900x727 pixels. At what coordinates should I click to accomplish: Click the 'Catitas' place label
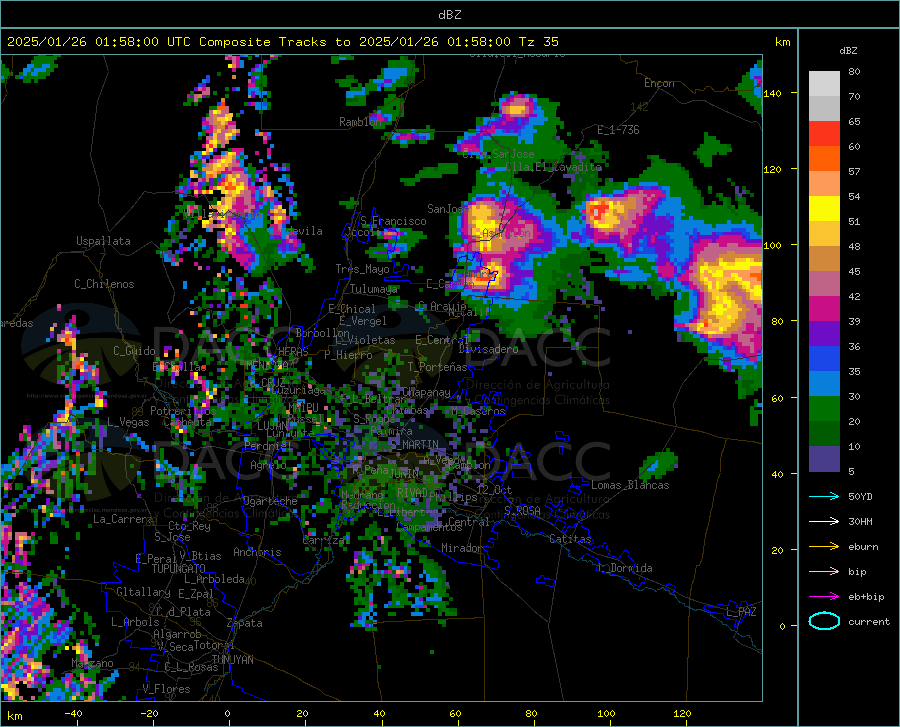click(x=570, y=539)
